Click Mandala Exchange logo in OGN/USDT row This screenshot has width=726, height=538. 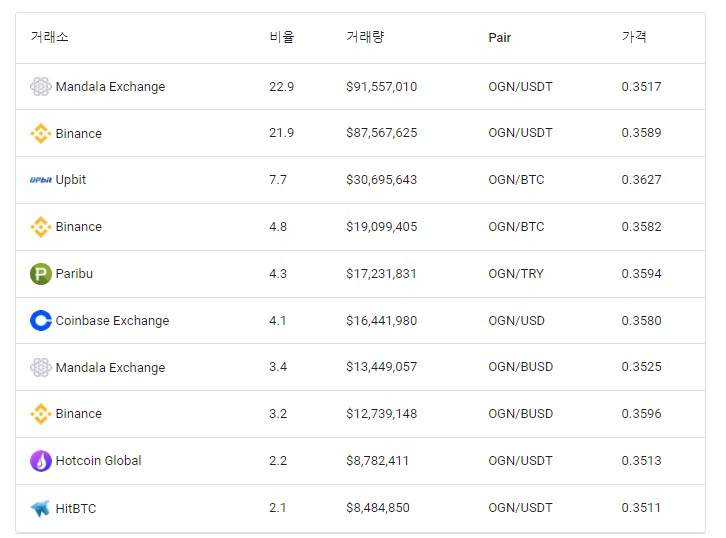[x=41, y=87]
